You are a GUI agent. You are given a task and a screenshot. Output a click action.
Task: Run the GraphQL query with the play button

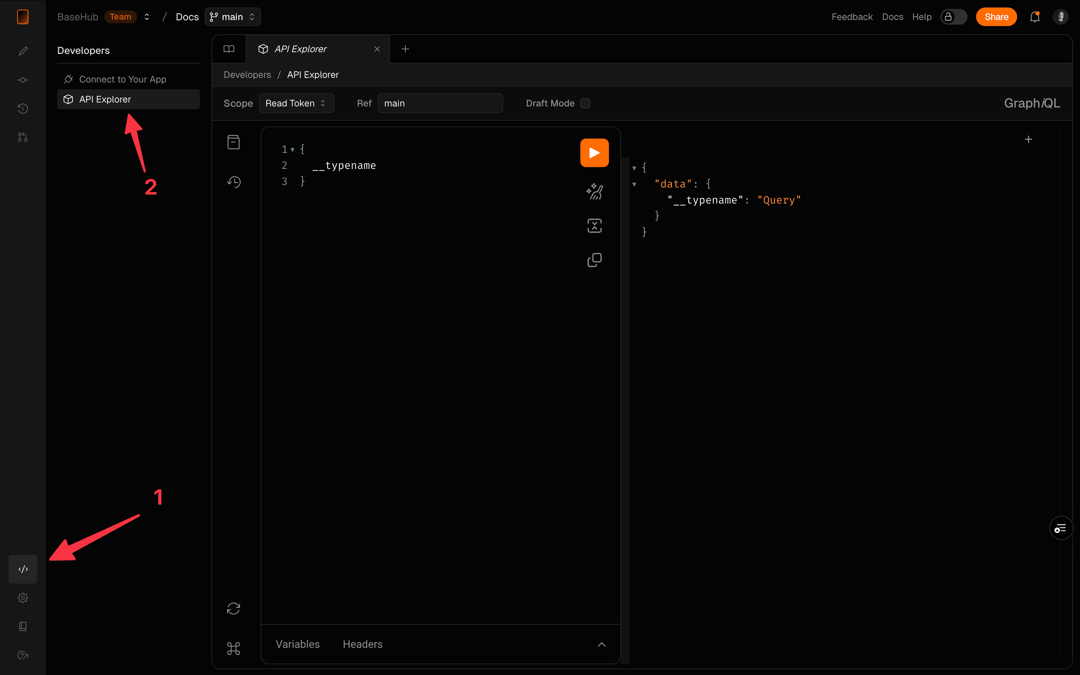594,152
